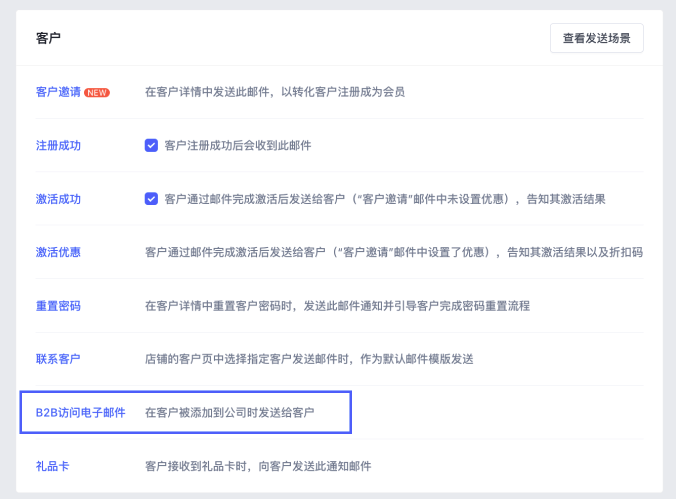This screenshot has width=676, height=499.
Task: Click description 在客户详情中发送此邮件，以转化客户注册成为会员
Action: [x=275, y=92]
